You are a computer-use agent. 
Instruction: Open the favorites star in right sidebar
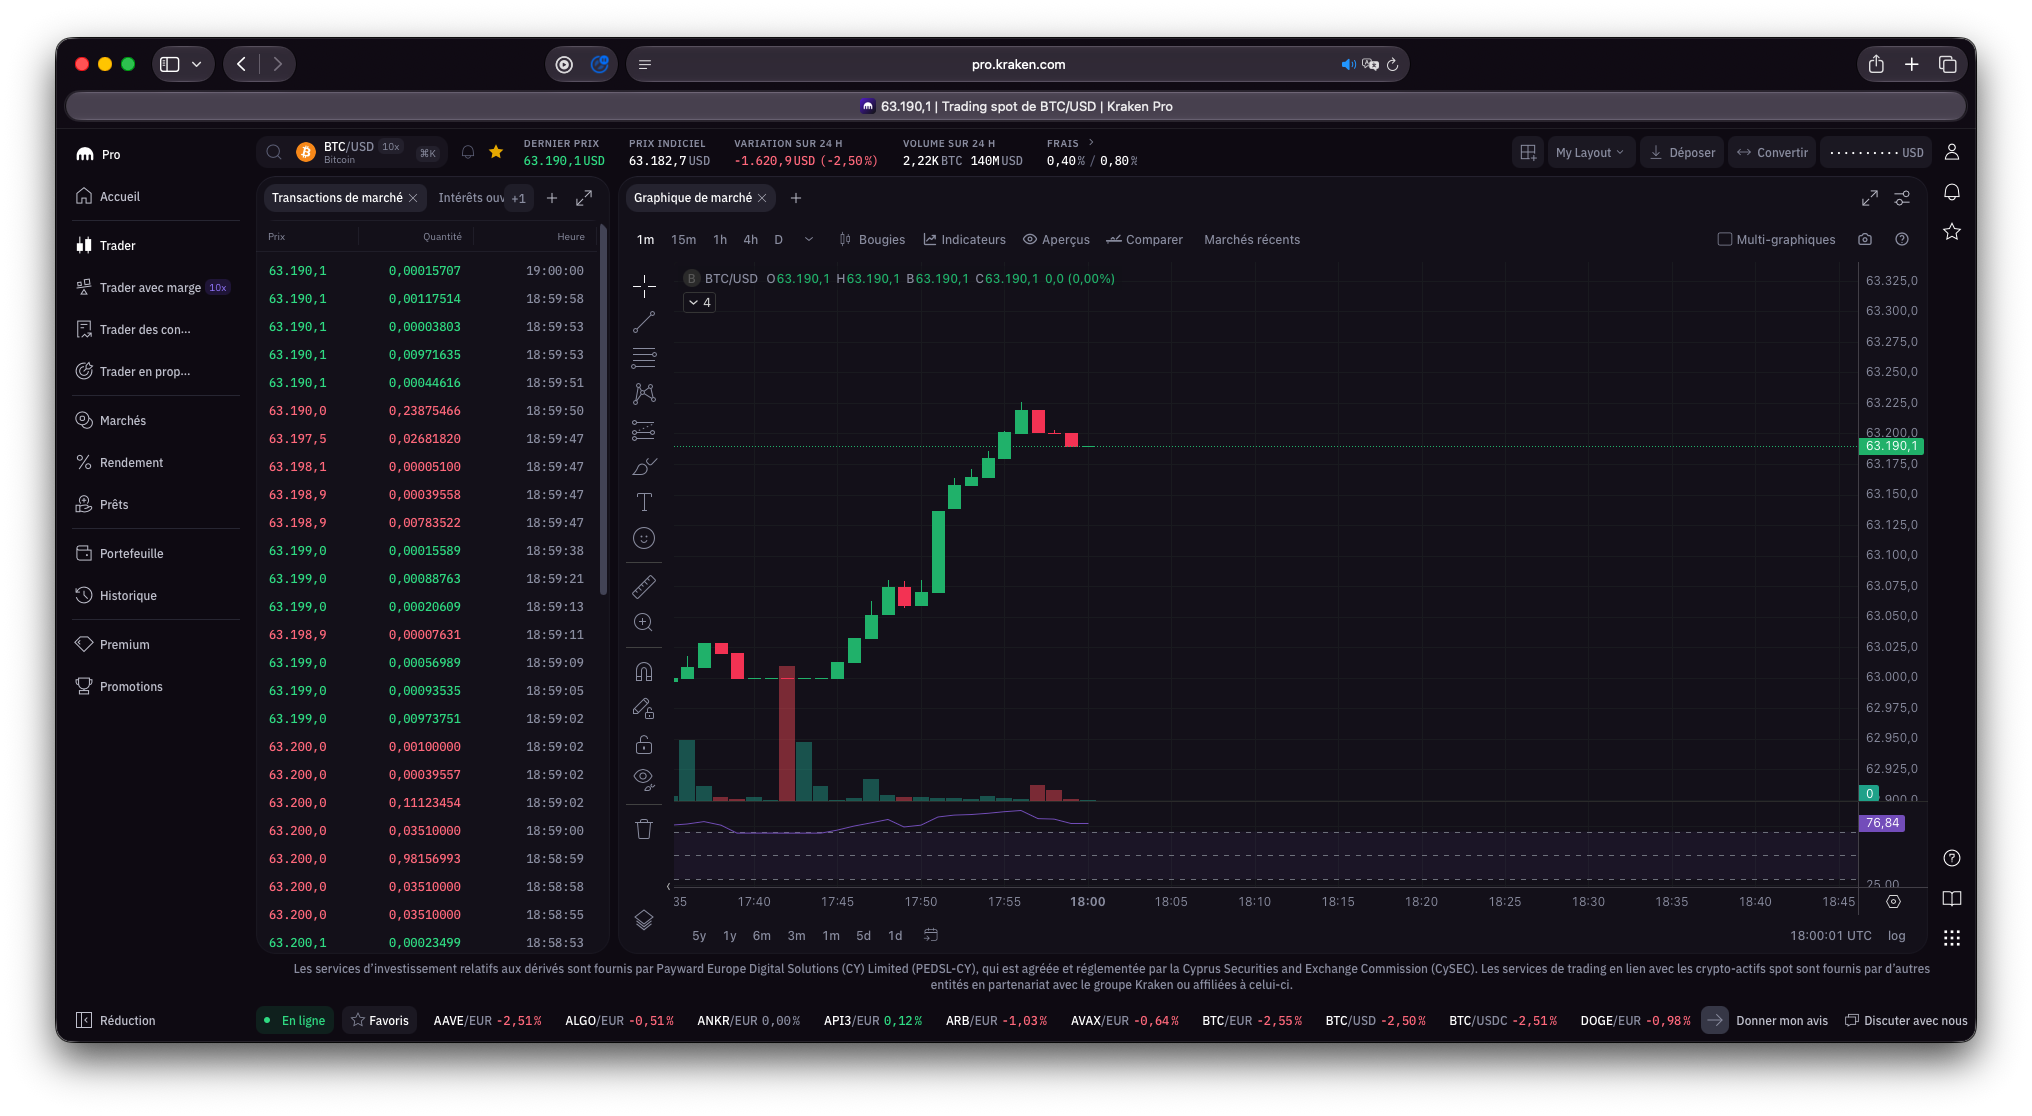point(1951,232)
